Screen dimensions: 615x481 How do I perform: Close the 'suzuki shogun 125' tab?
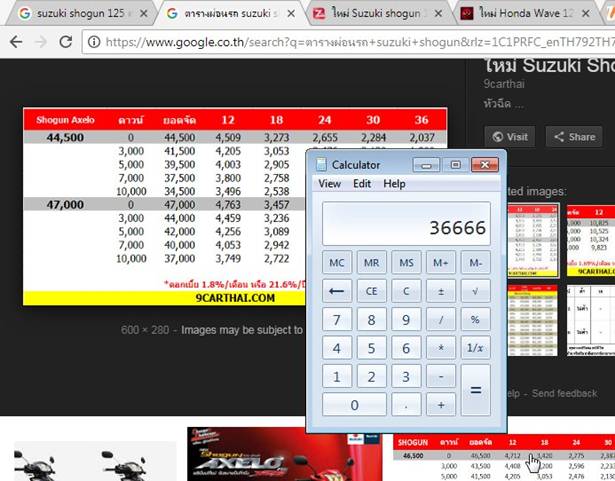144,13
